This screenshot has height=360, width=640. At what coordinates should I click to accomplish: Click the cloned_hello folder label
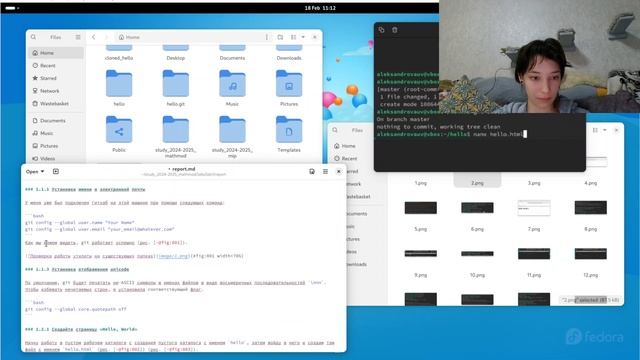click(119, 58)
